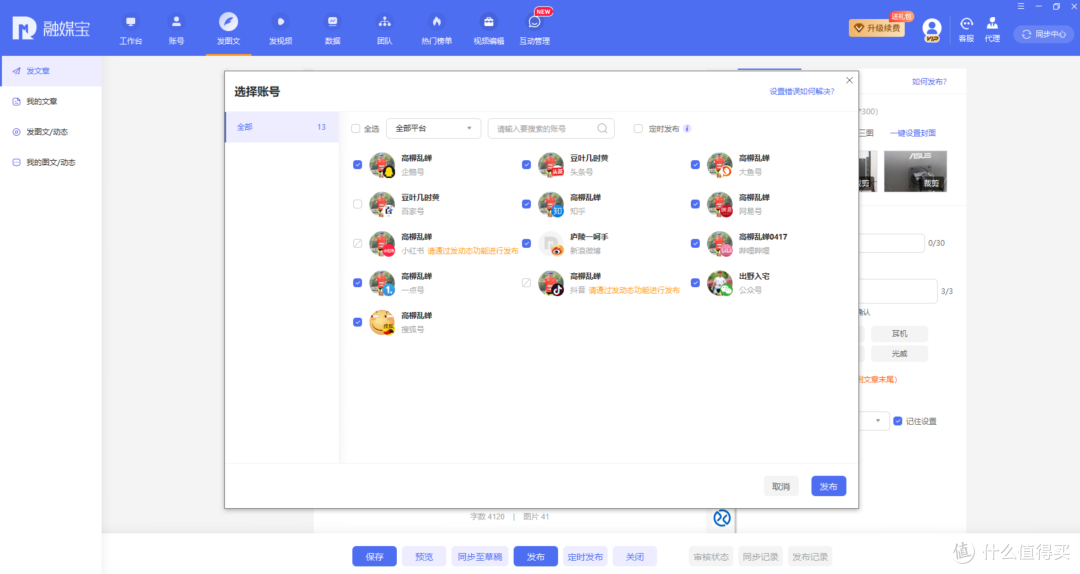
Task: Open the 设置错误如何解决? link
Action: pyautogui.click(x=802, y=91)
